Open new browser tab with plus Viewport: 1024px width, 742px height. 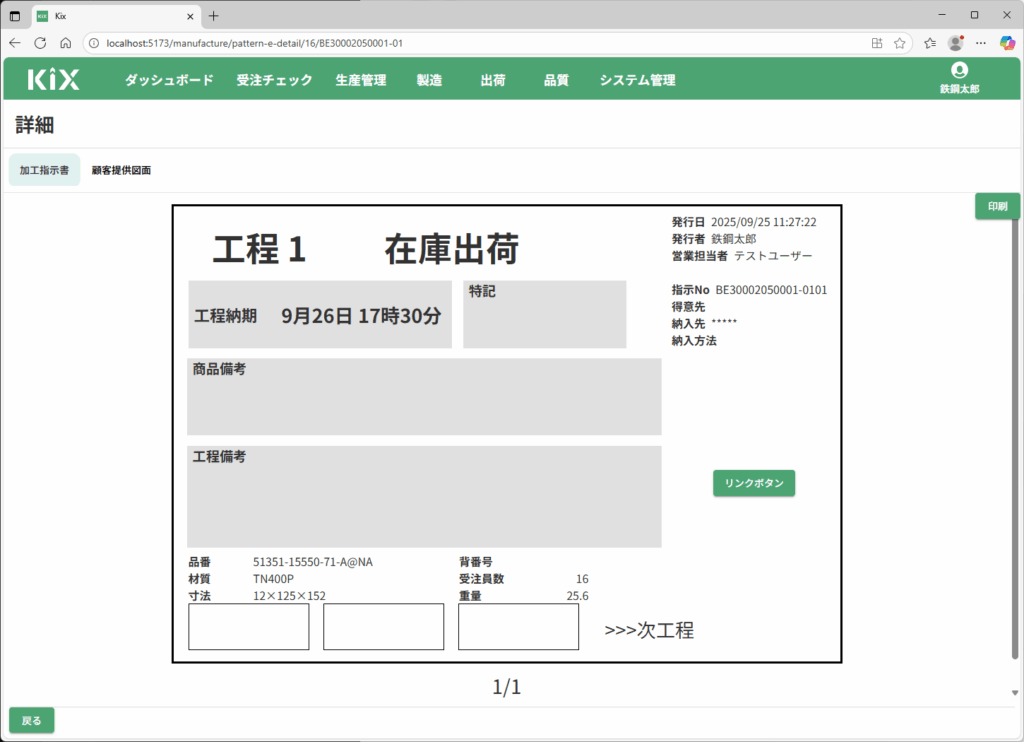tap(213, 16)
